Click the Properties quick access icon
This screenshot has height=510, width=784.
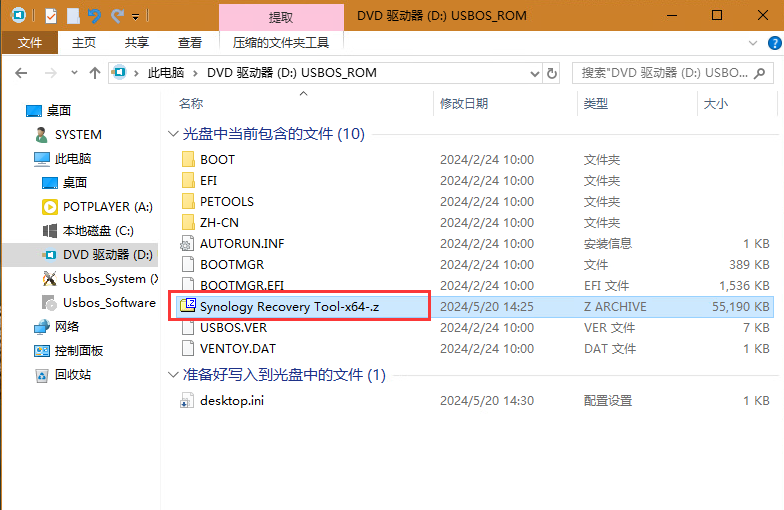pyautogui.click(x=51, y=16)
